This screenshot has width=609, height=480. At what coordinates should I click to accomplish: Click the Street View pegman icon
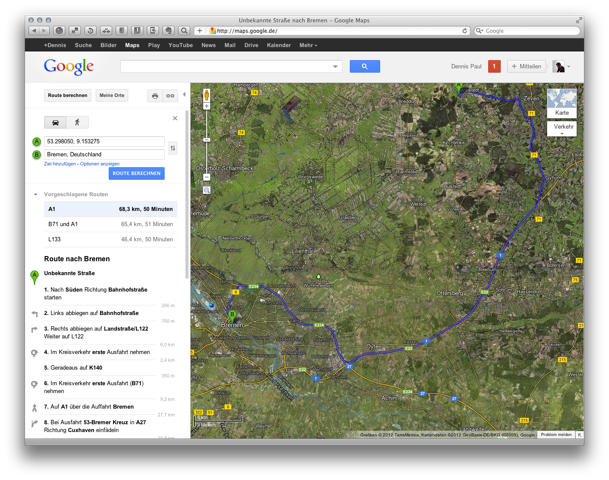point(207,98)
